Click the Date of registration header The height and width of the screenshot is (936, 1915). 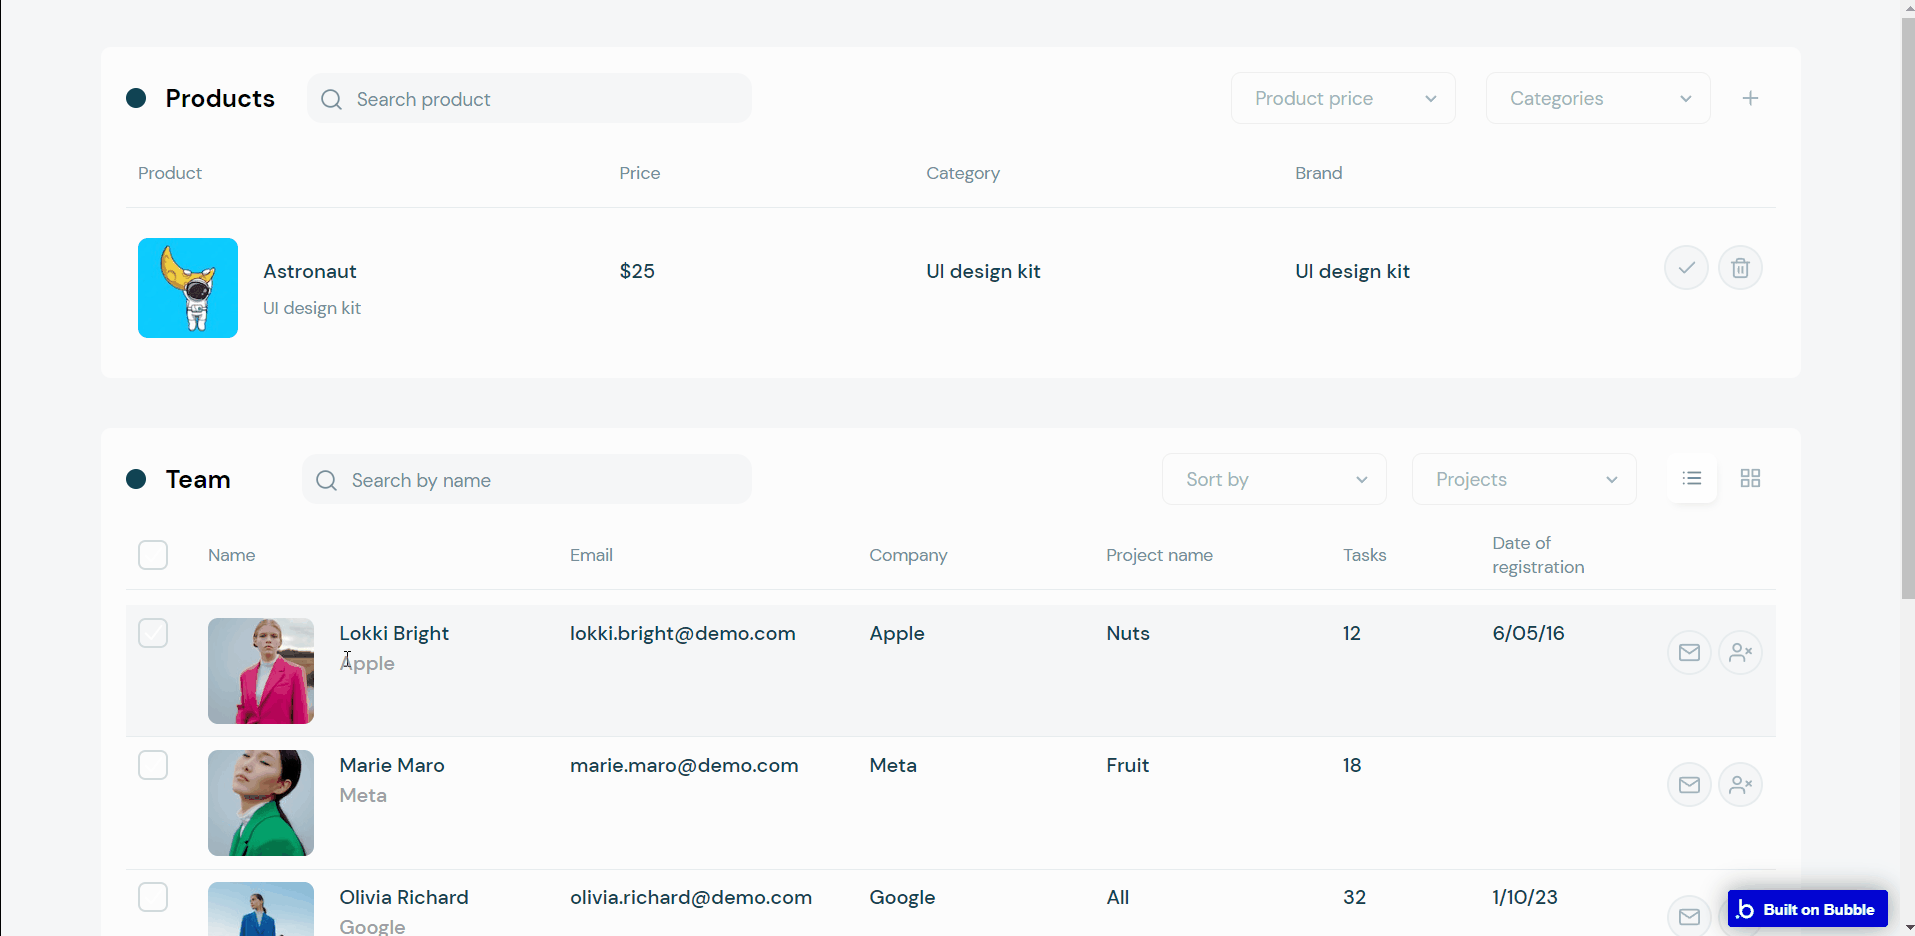tap(1538, 555)
